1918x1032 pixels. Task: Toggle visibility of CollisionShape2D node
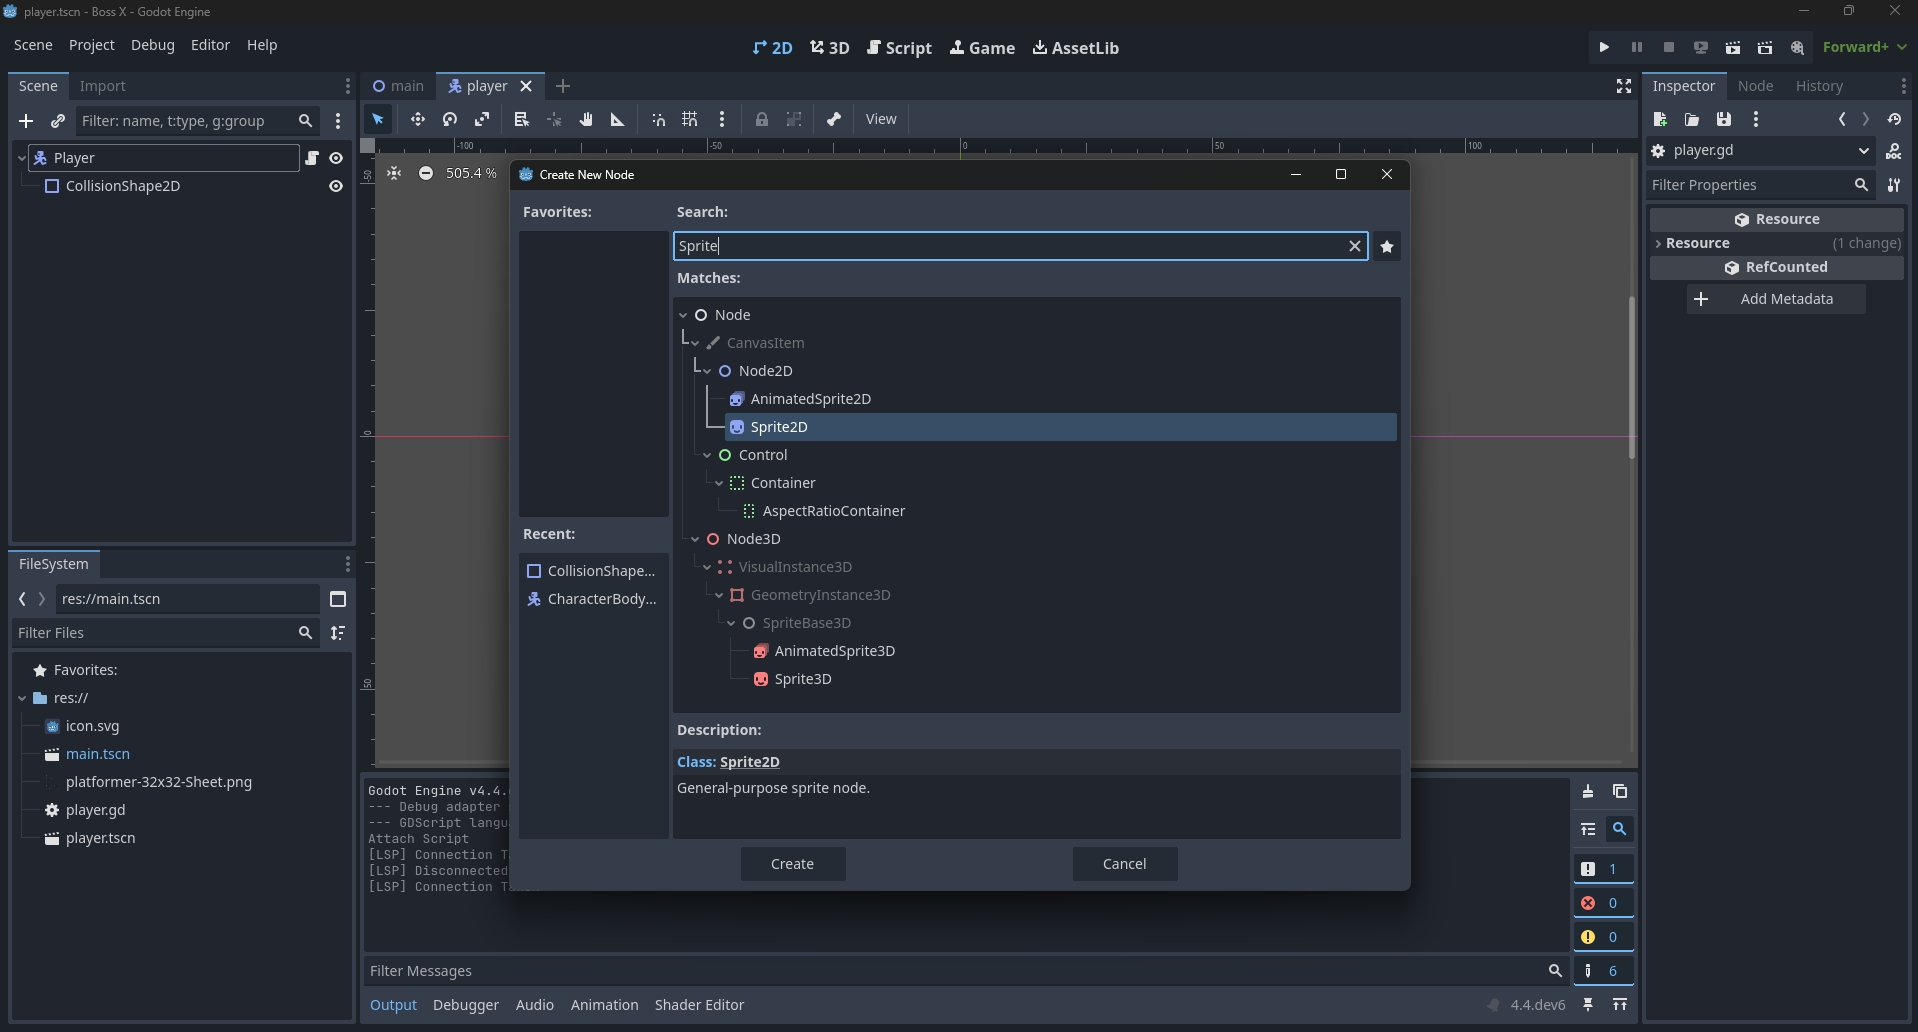(336, 186)
